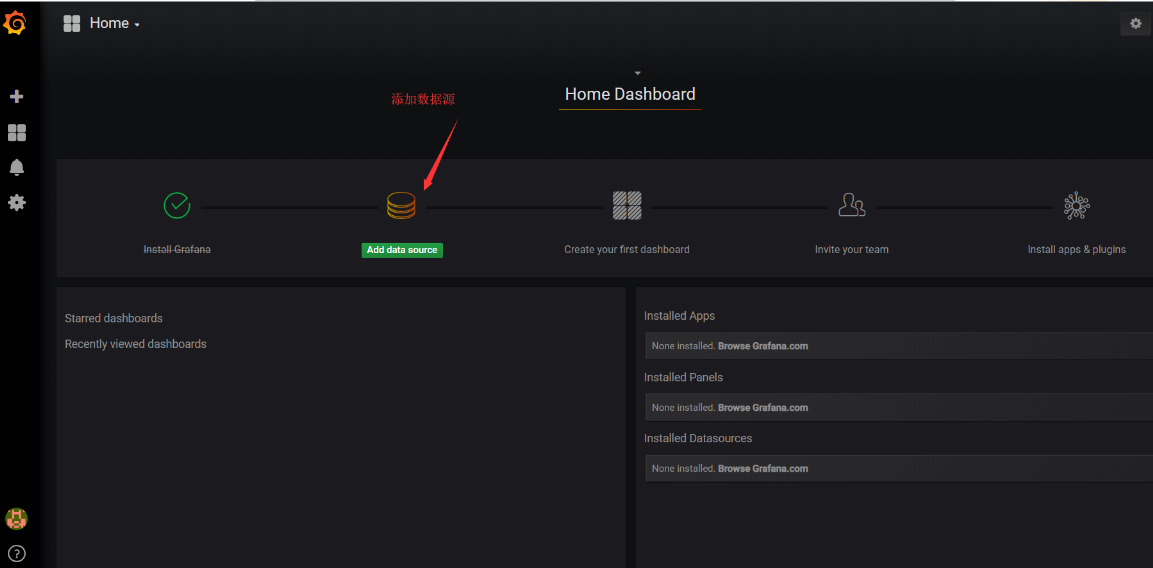Viewport: 1153px width, 568px height.
Task: Click Browse Grafana.com under Installed Apps
Action: [x=763, y=346]
